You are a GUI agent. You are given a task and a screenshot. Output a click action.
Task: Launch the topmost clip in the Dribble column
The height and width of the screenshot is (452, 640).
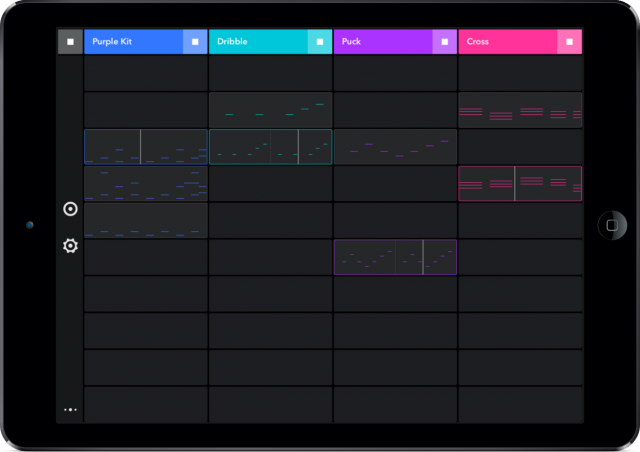270,110
